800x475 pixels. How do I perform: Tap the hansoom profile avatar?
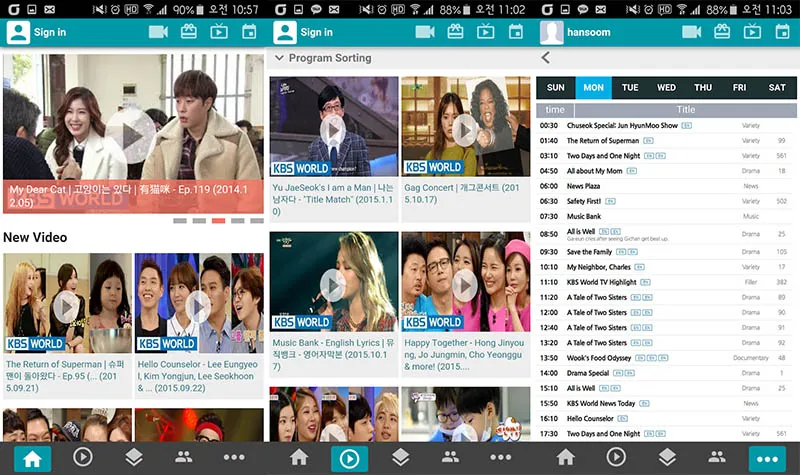[552, 32]
